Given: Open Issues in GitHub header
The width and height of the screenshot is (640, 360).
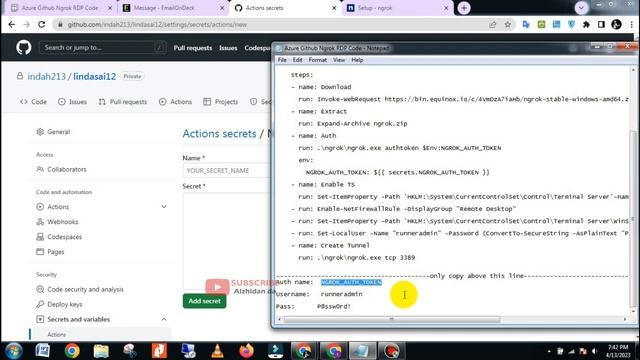Looking at the screenshot, I should [228, 48].
